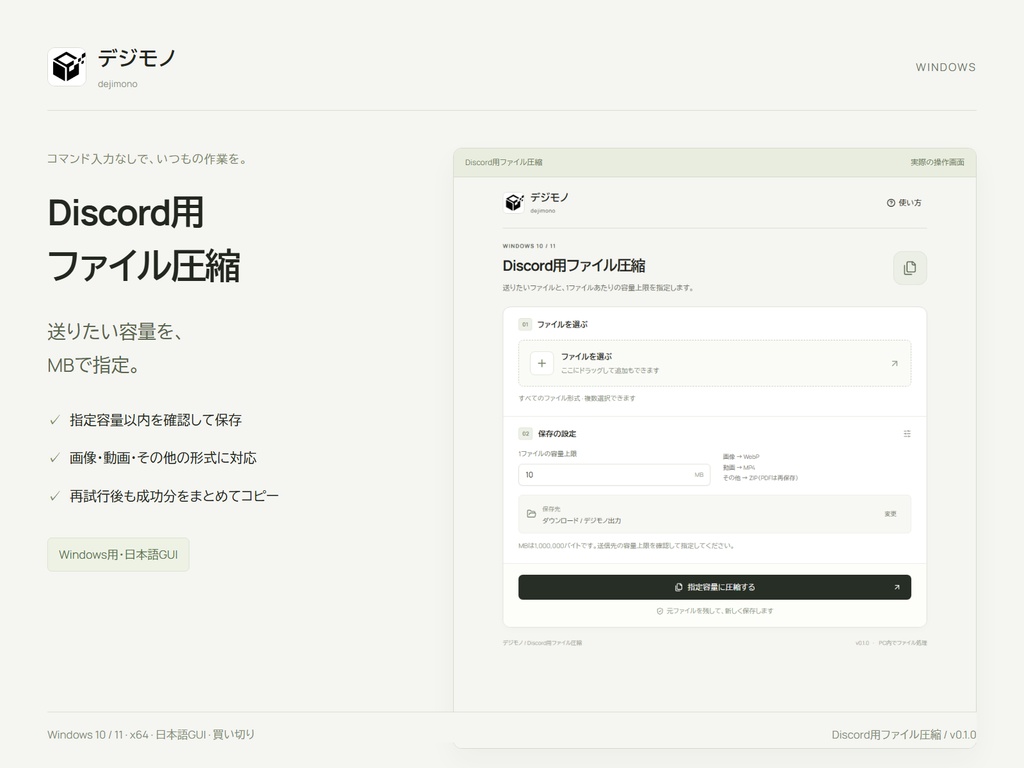Image resolution: width=1024 pixels, height=768 pixels.
Task: Click WINDOWS 10 / 11 label above app title
Action: coord(529,246)
